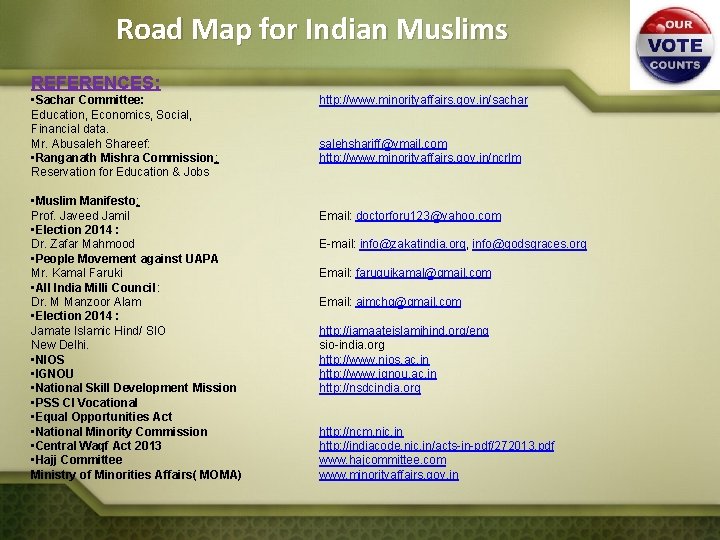Select the All India Milli Council text
This screenshot has width=720, height=540.
click(95, 288)
